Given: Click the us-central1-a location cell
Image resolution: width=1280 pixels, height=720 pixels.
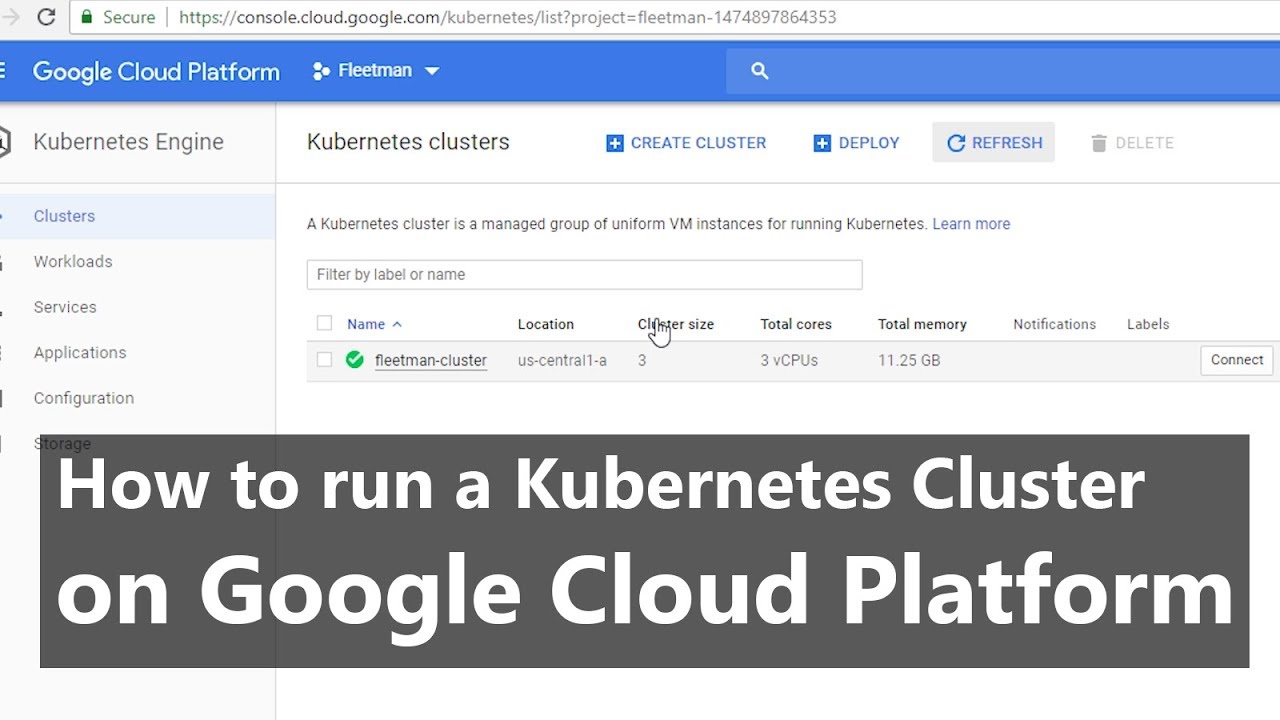Looking at the screenshot, I should [562, 360].
